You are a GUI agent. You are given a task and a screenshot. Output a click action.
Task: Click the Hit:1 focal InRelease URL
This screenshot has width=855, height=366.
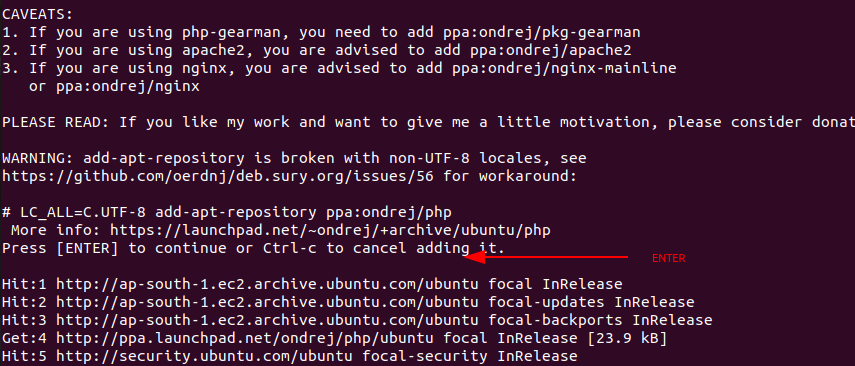tap(267, 284)
